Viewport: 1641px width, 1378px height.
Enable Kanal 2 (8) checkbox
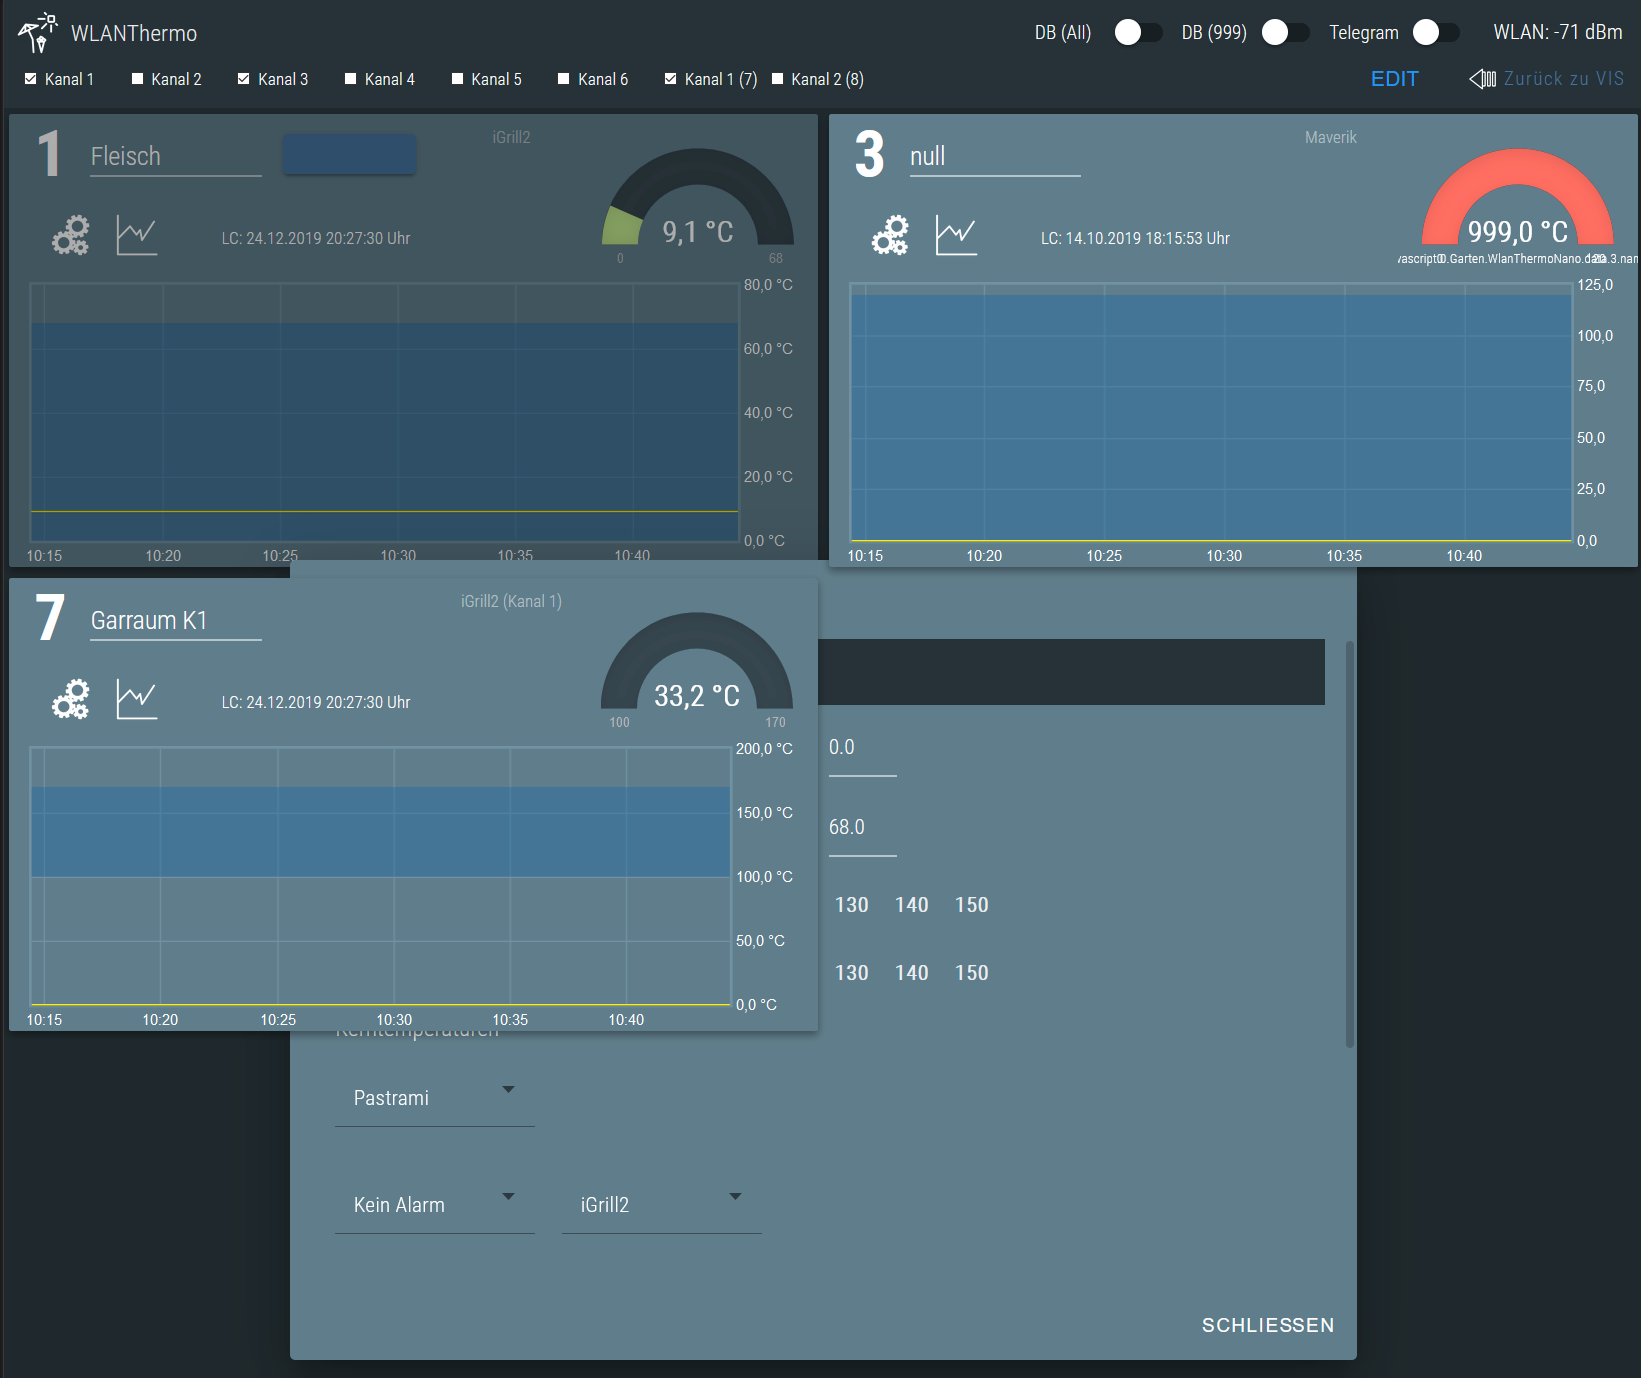pyautogui.click(x=778, y=79)
